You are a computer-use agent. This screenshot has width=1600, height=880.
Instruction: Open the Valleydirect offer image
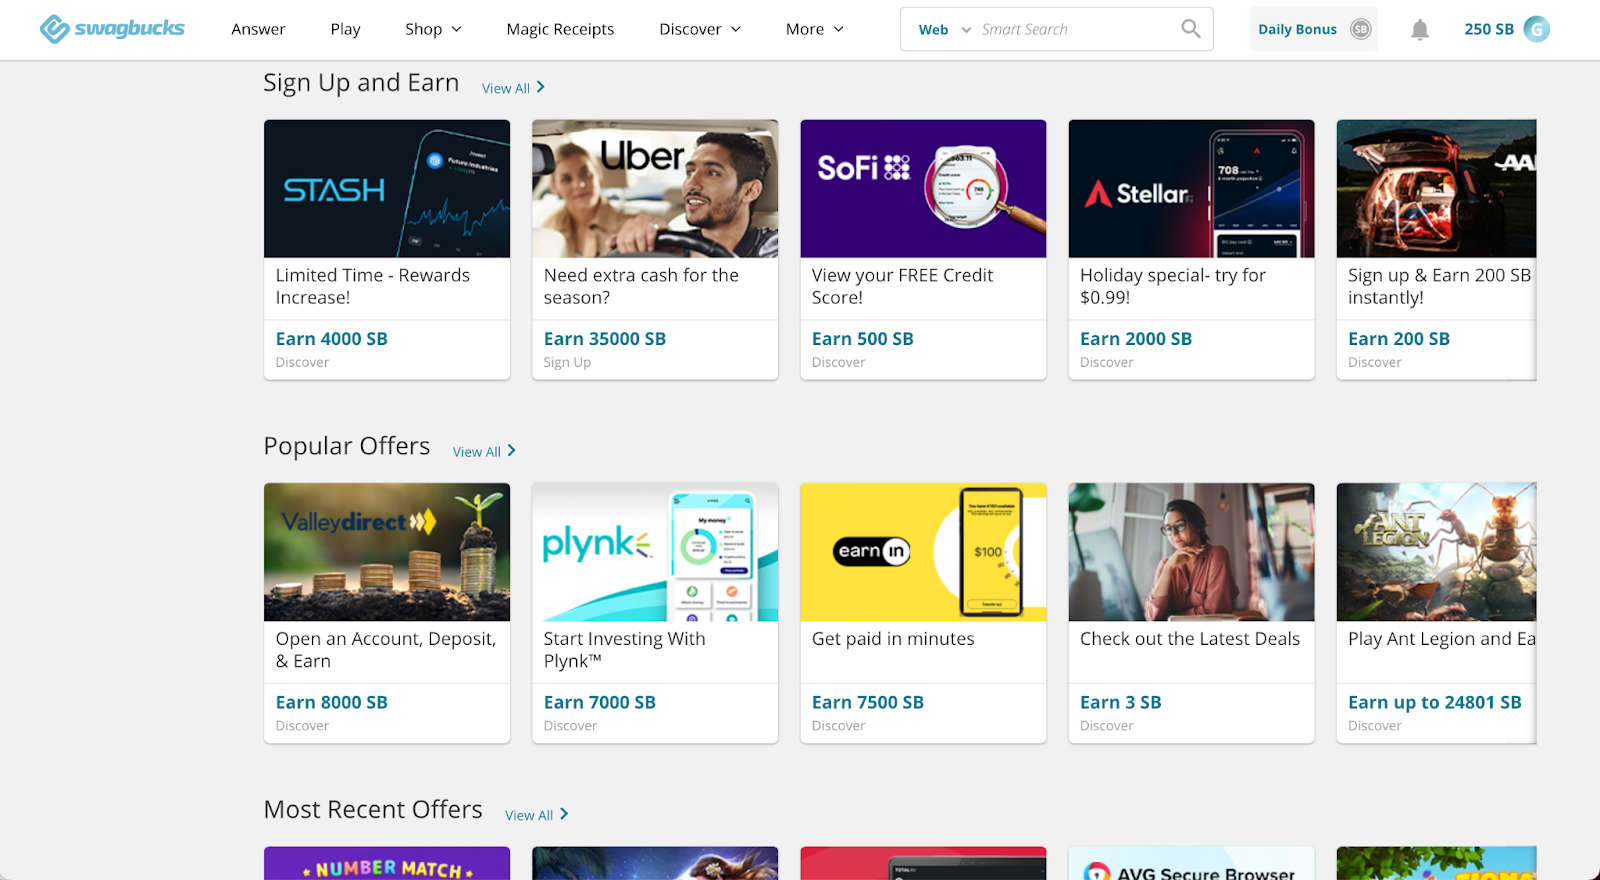(x=387, y=552)
